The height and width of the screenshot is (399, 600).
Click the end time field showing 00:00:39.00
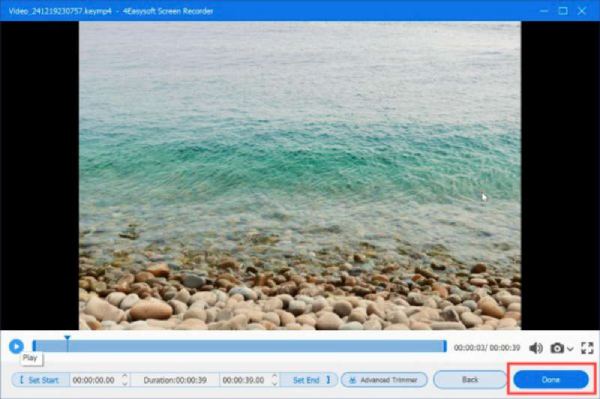pyautogui.click(x=244, y=380)
